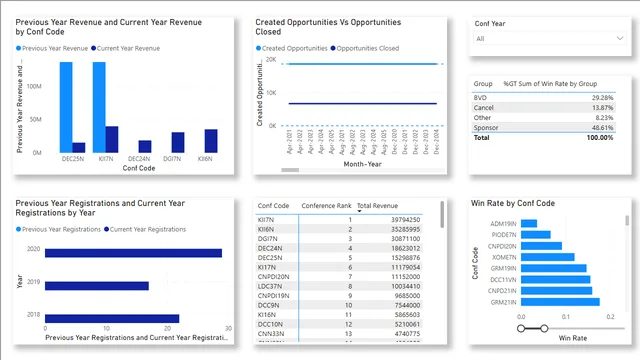640x360 pixels.
Task: Click the Win Rate by Conf Code title
Action: point(513,203)
